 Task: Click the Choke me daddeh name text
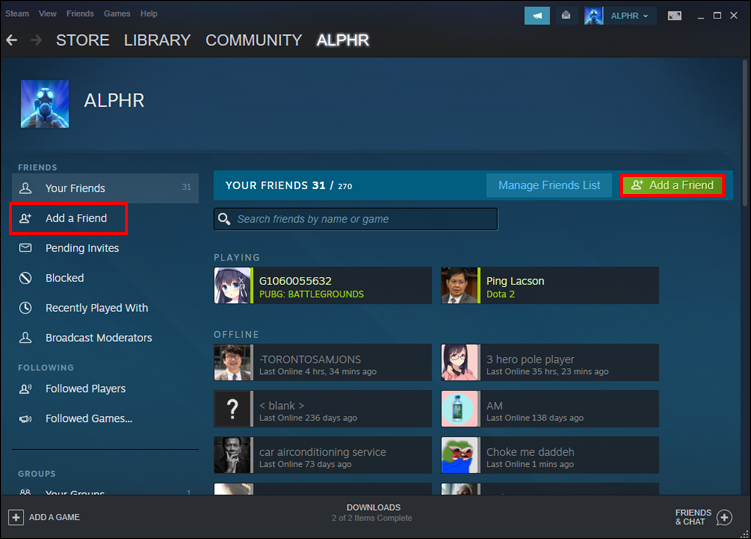[x=530, y=452]
